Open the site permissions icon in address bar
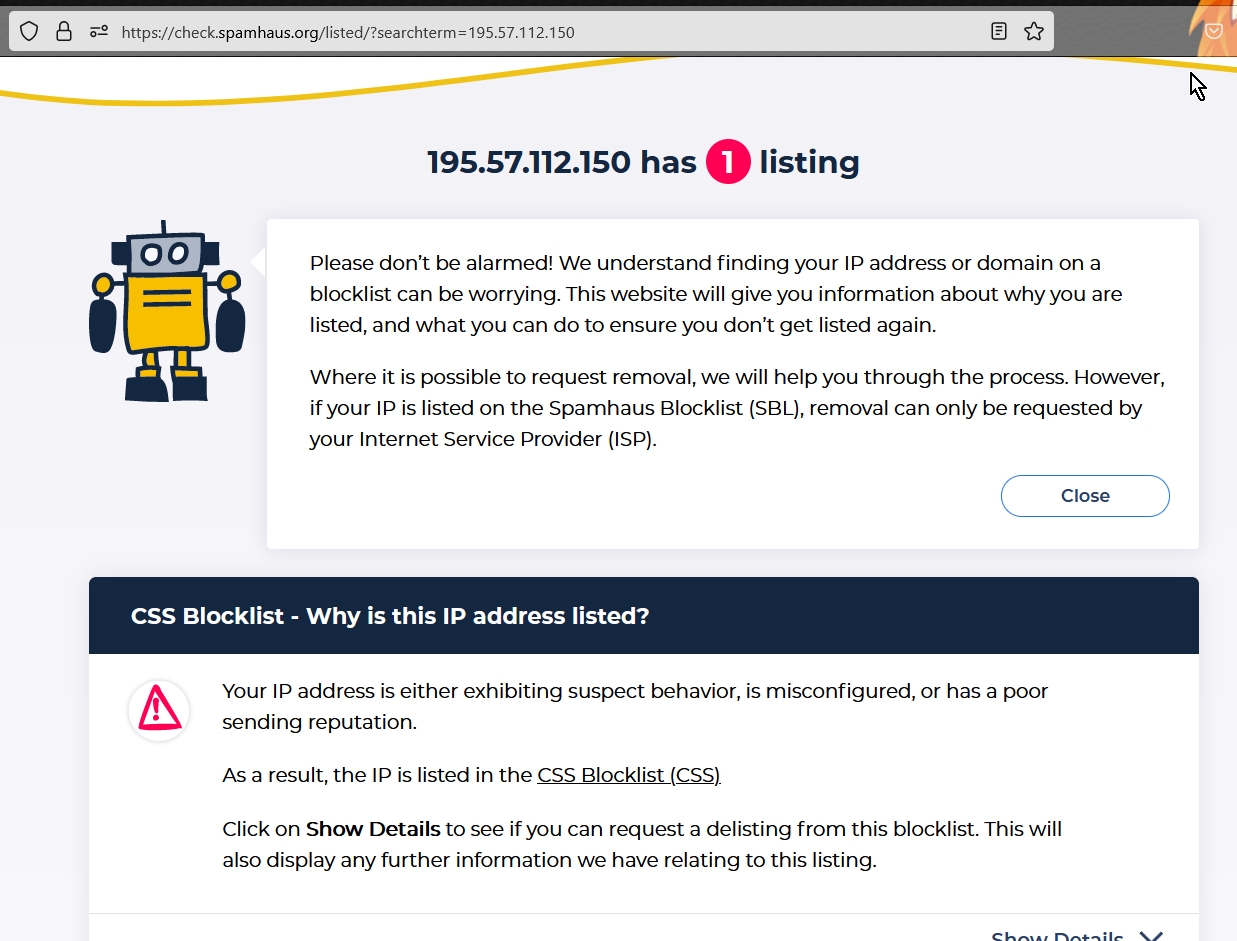The image size is (1237, 941). coord(98,32)
